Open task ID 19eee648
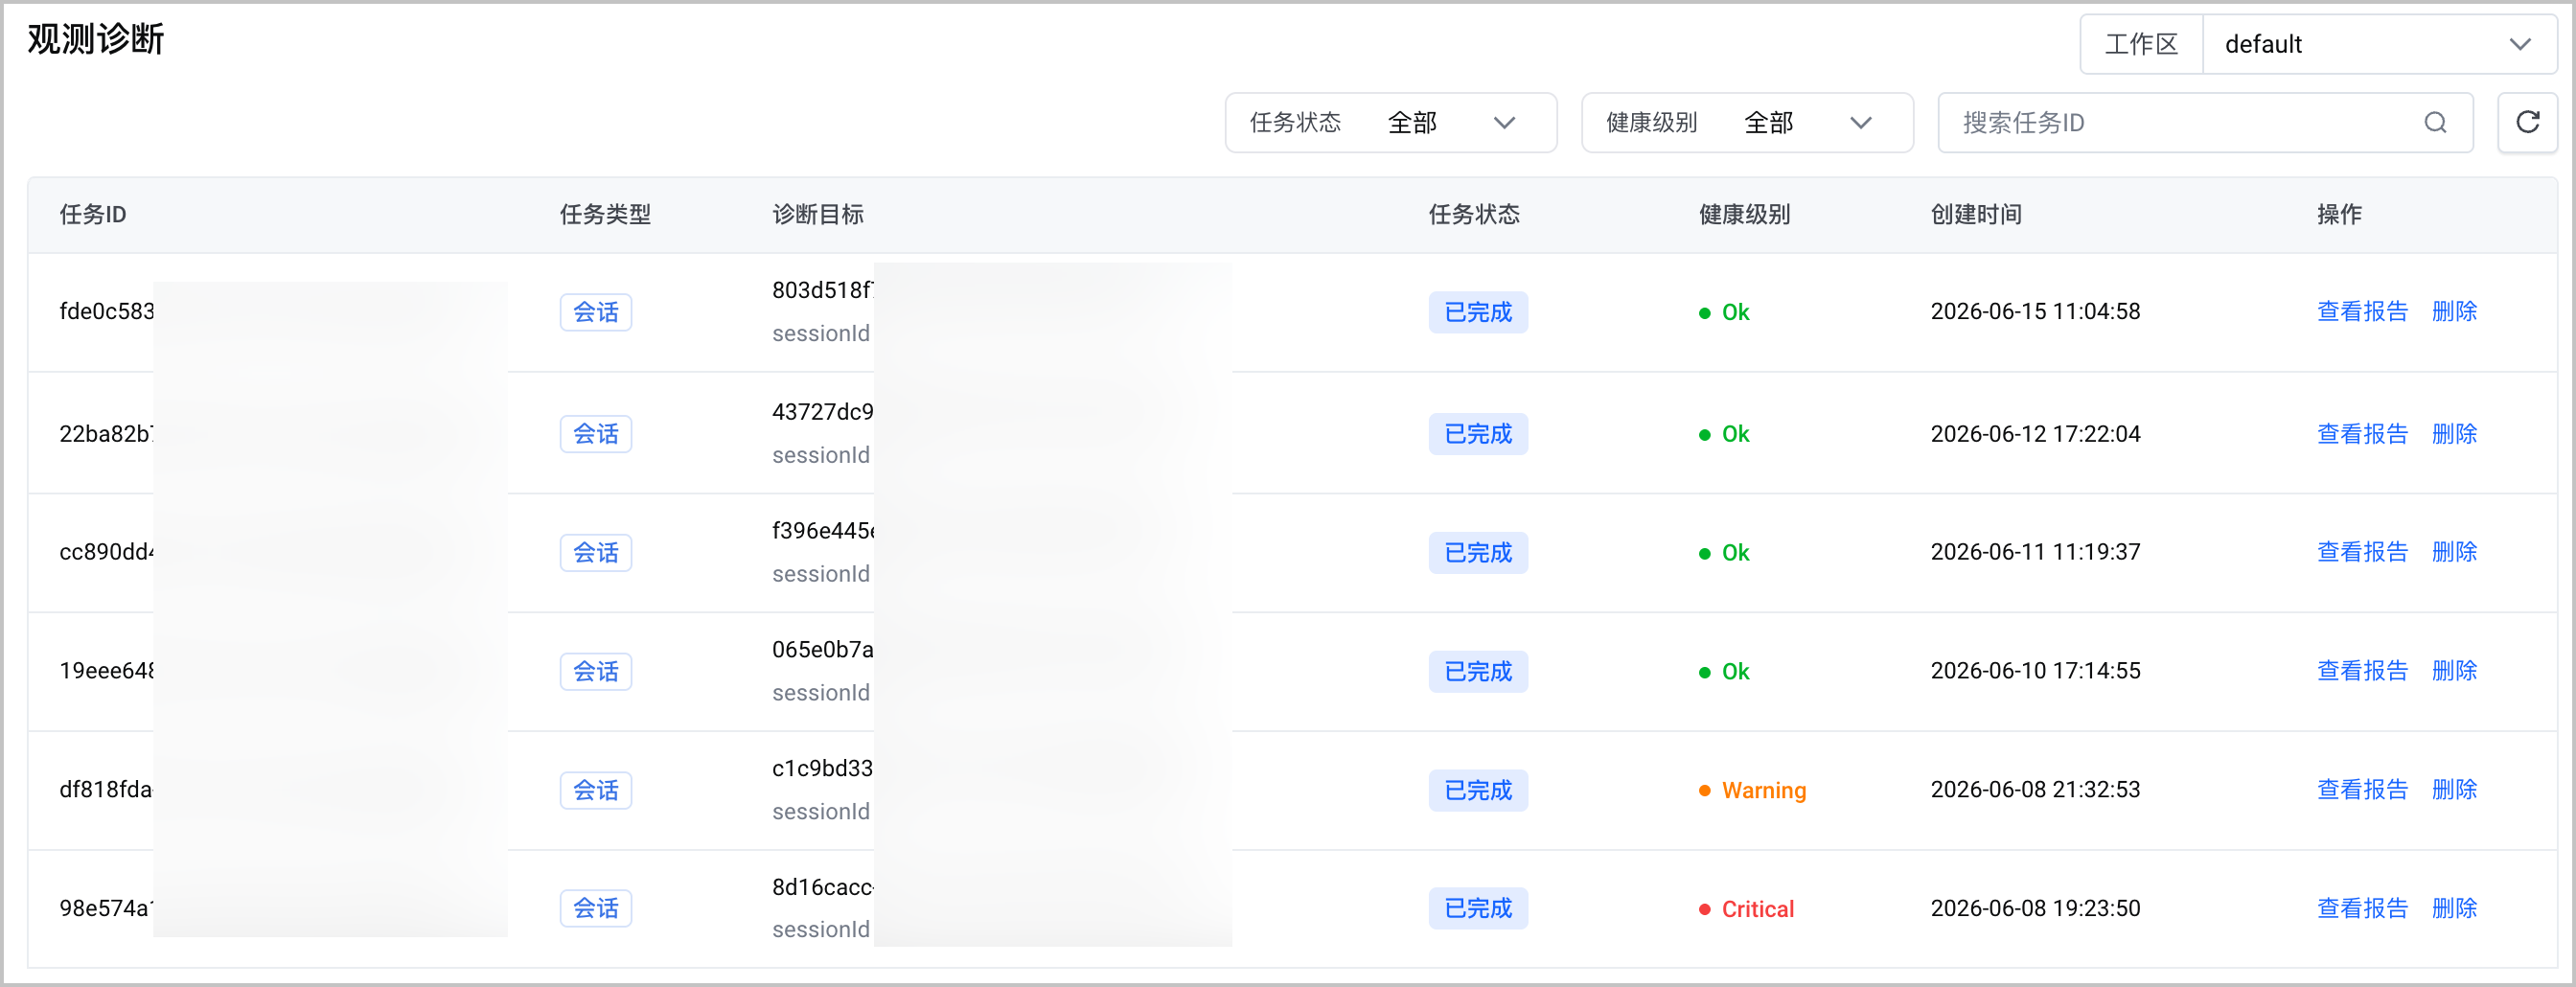 pyautogui.click(x=106, y=670)
